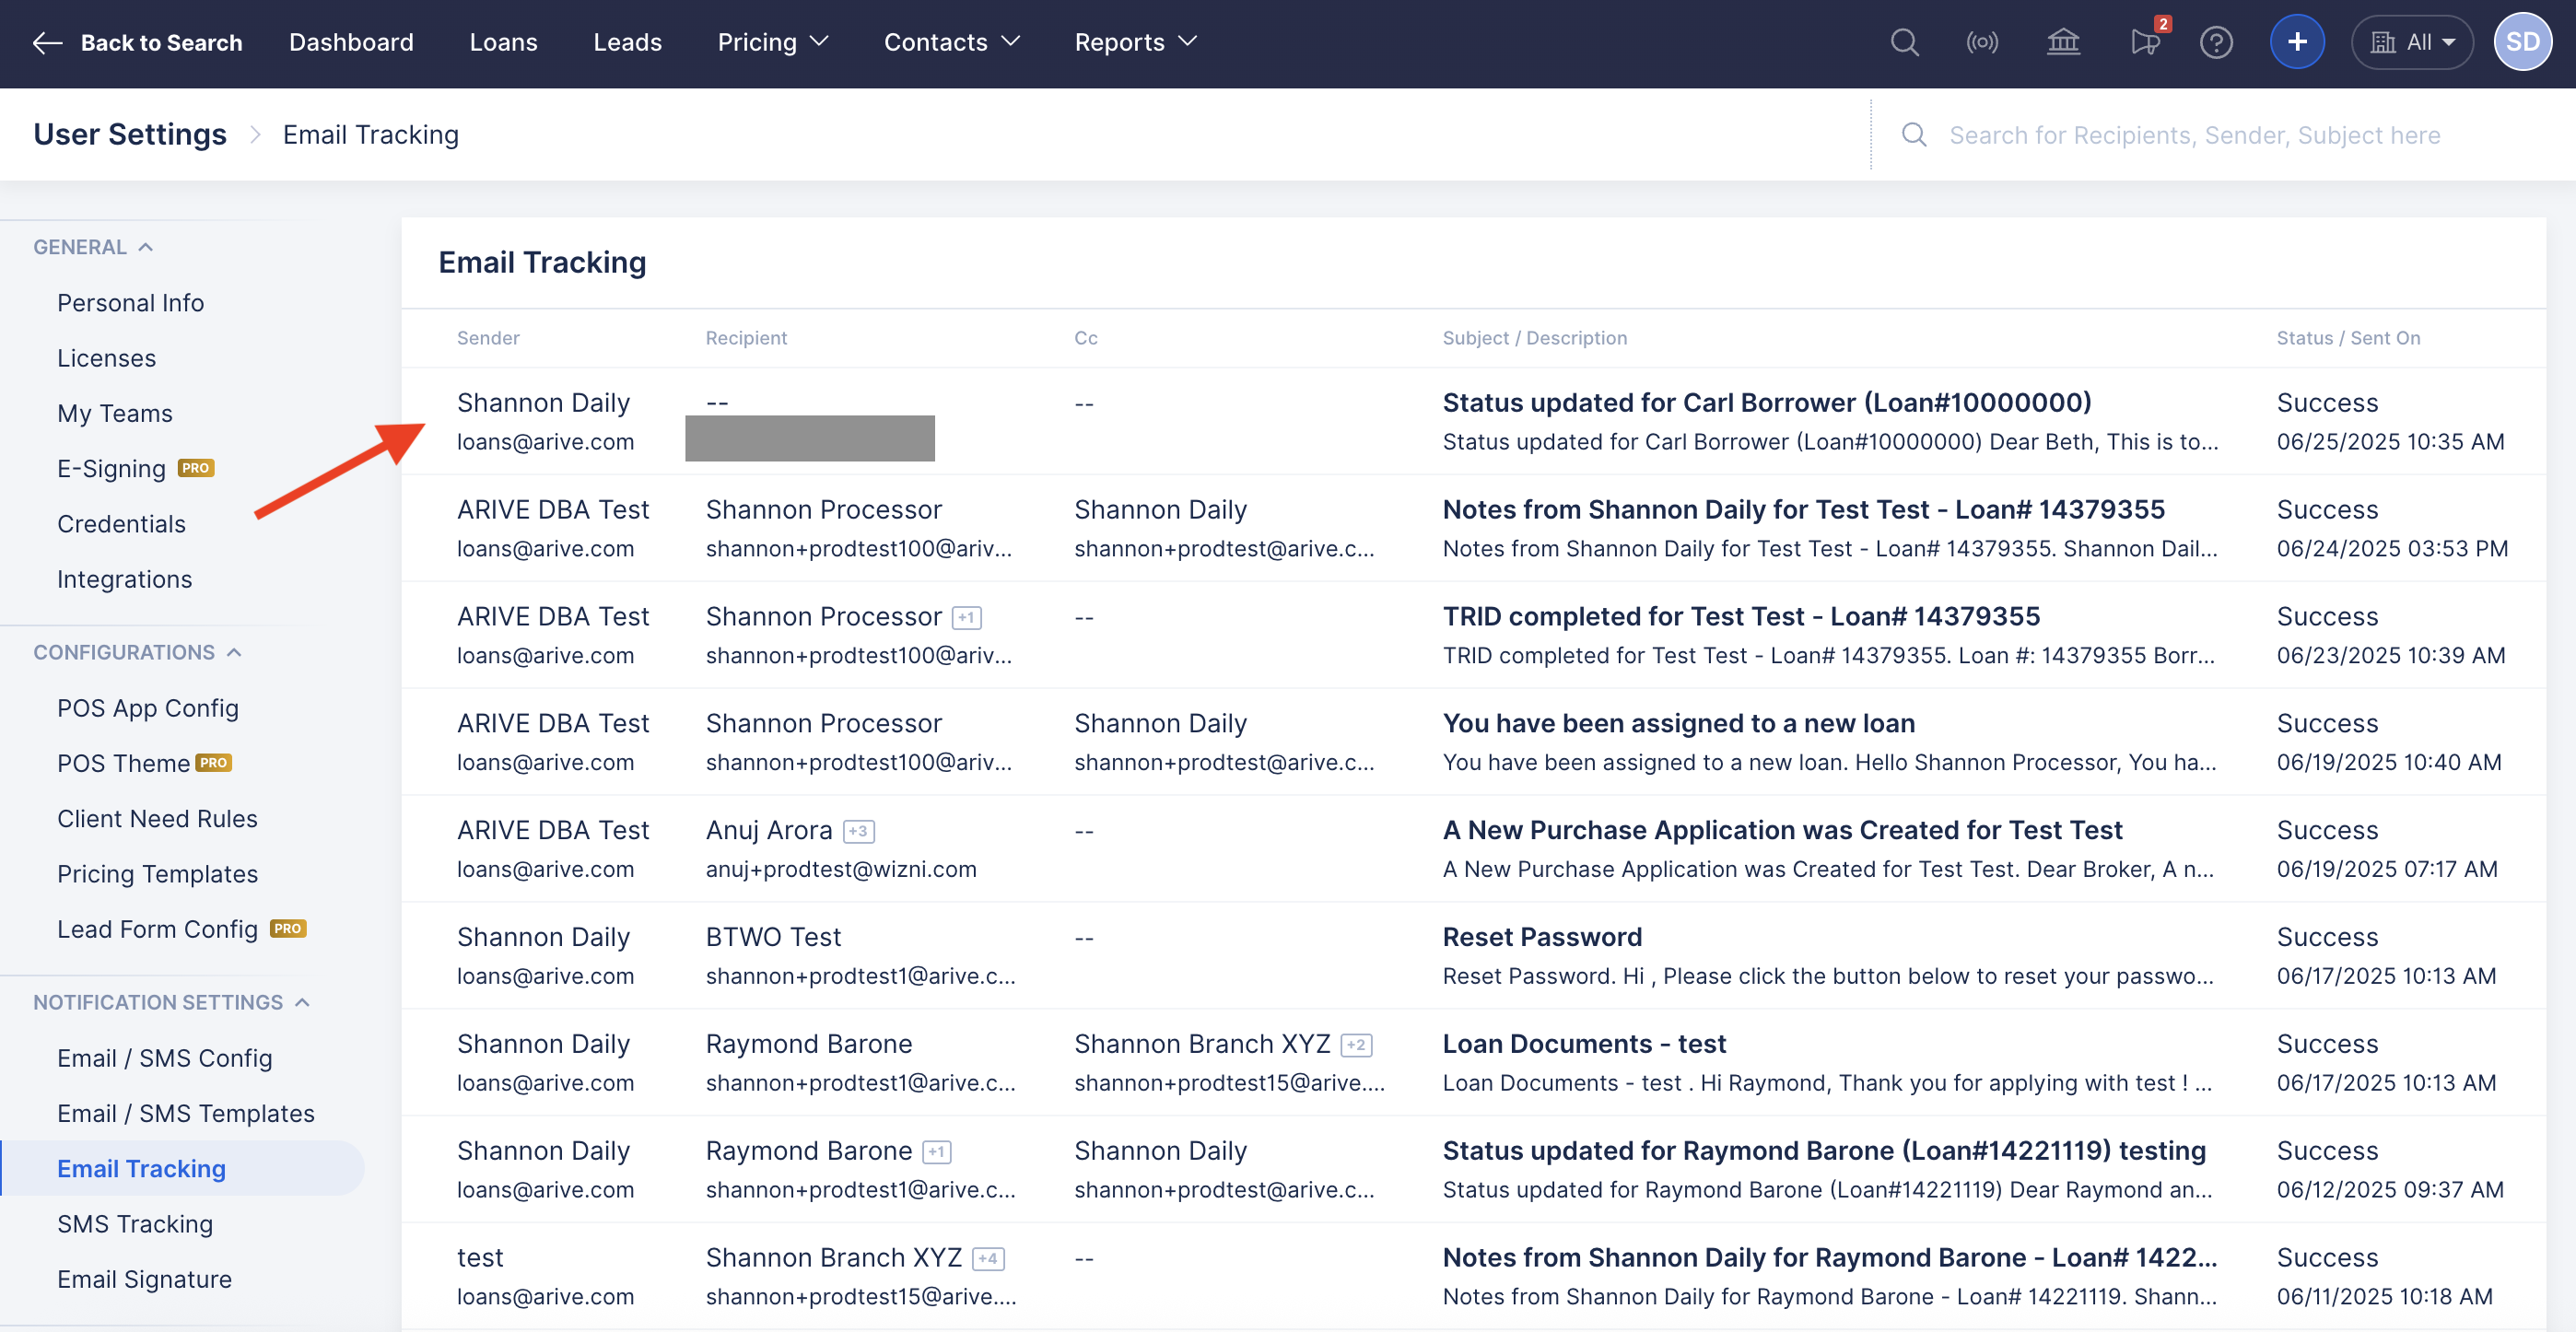
Task: Click the search magnifier icon in top navbar
Action: [x=1904, y=42]
